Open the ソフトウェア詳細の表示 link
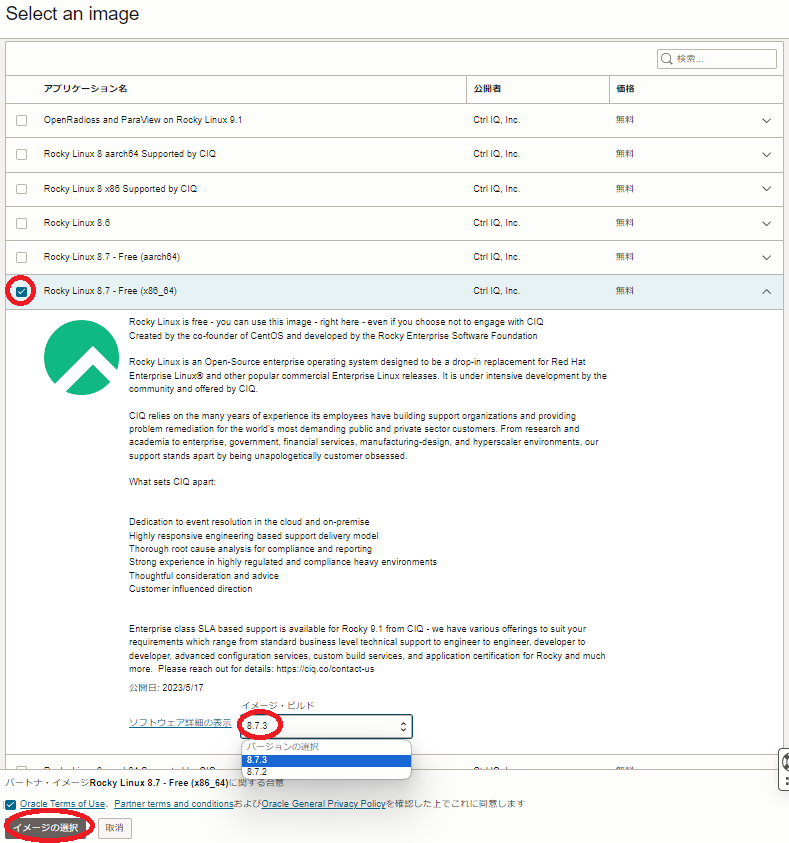Image resolution: width=789 pixels, height=843 pixels. click(x=180, y=723)
